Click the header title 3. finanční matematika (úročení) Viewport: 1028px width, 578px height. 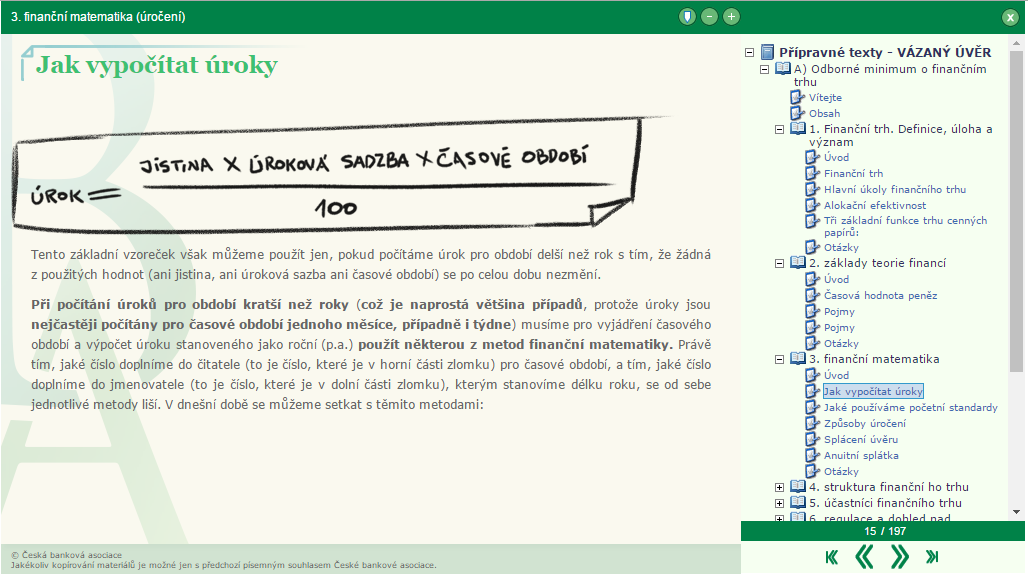98,16
